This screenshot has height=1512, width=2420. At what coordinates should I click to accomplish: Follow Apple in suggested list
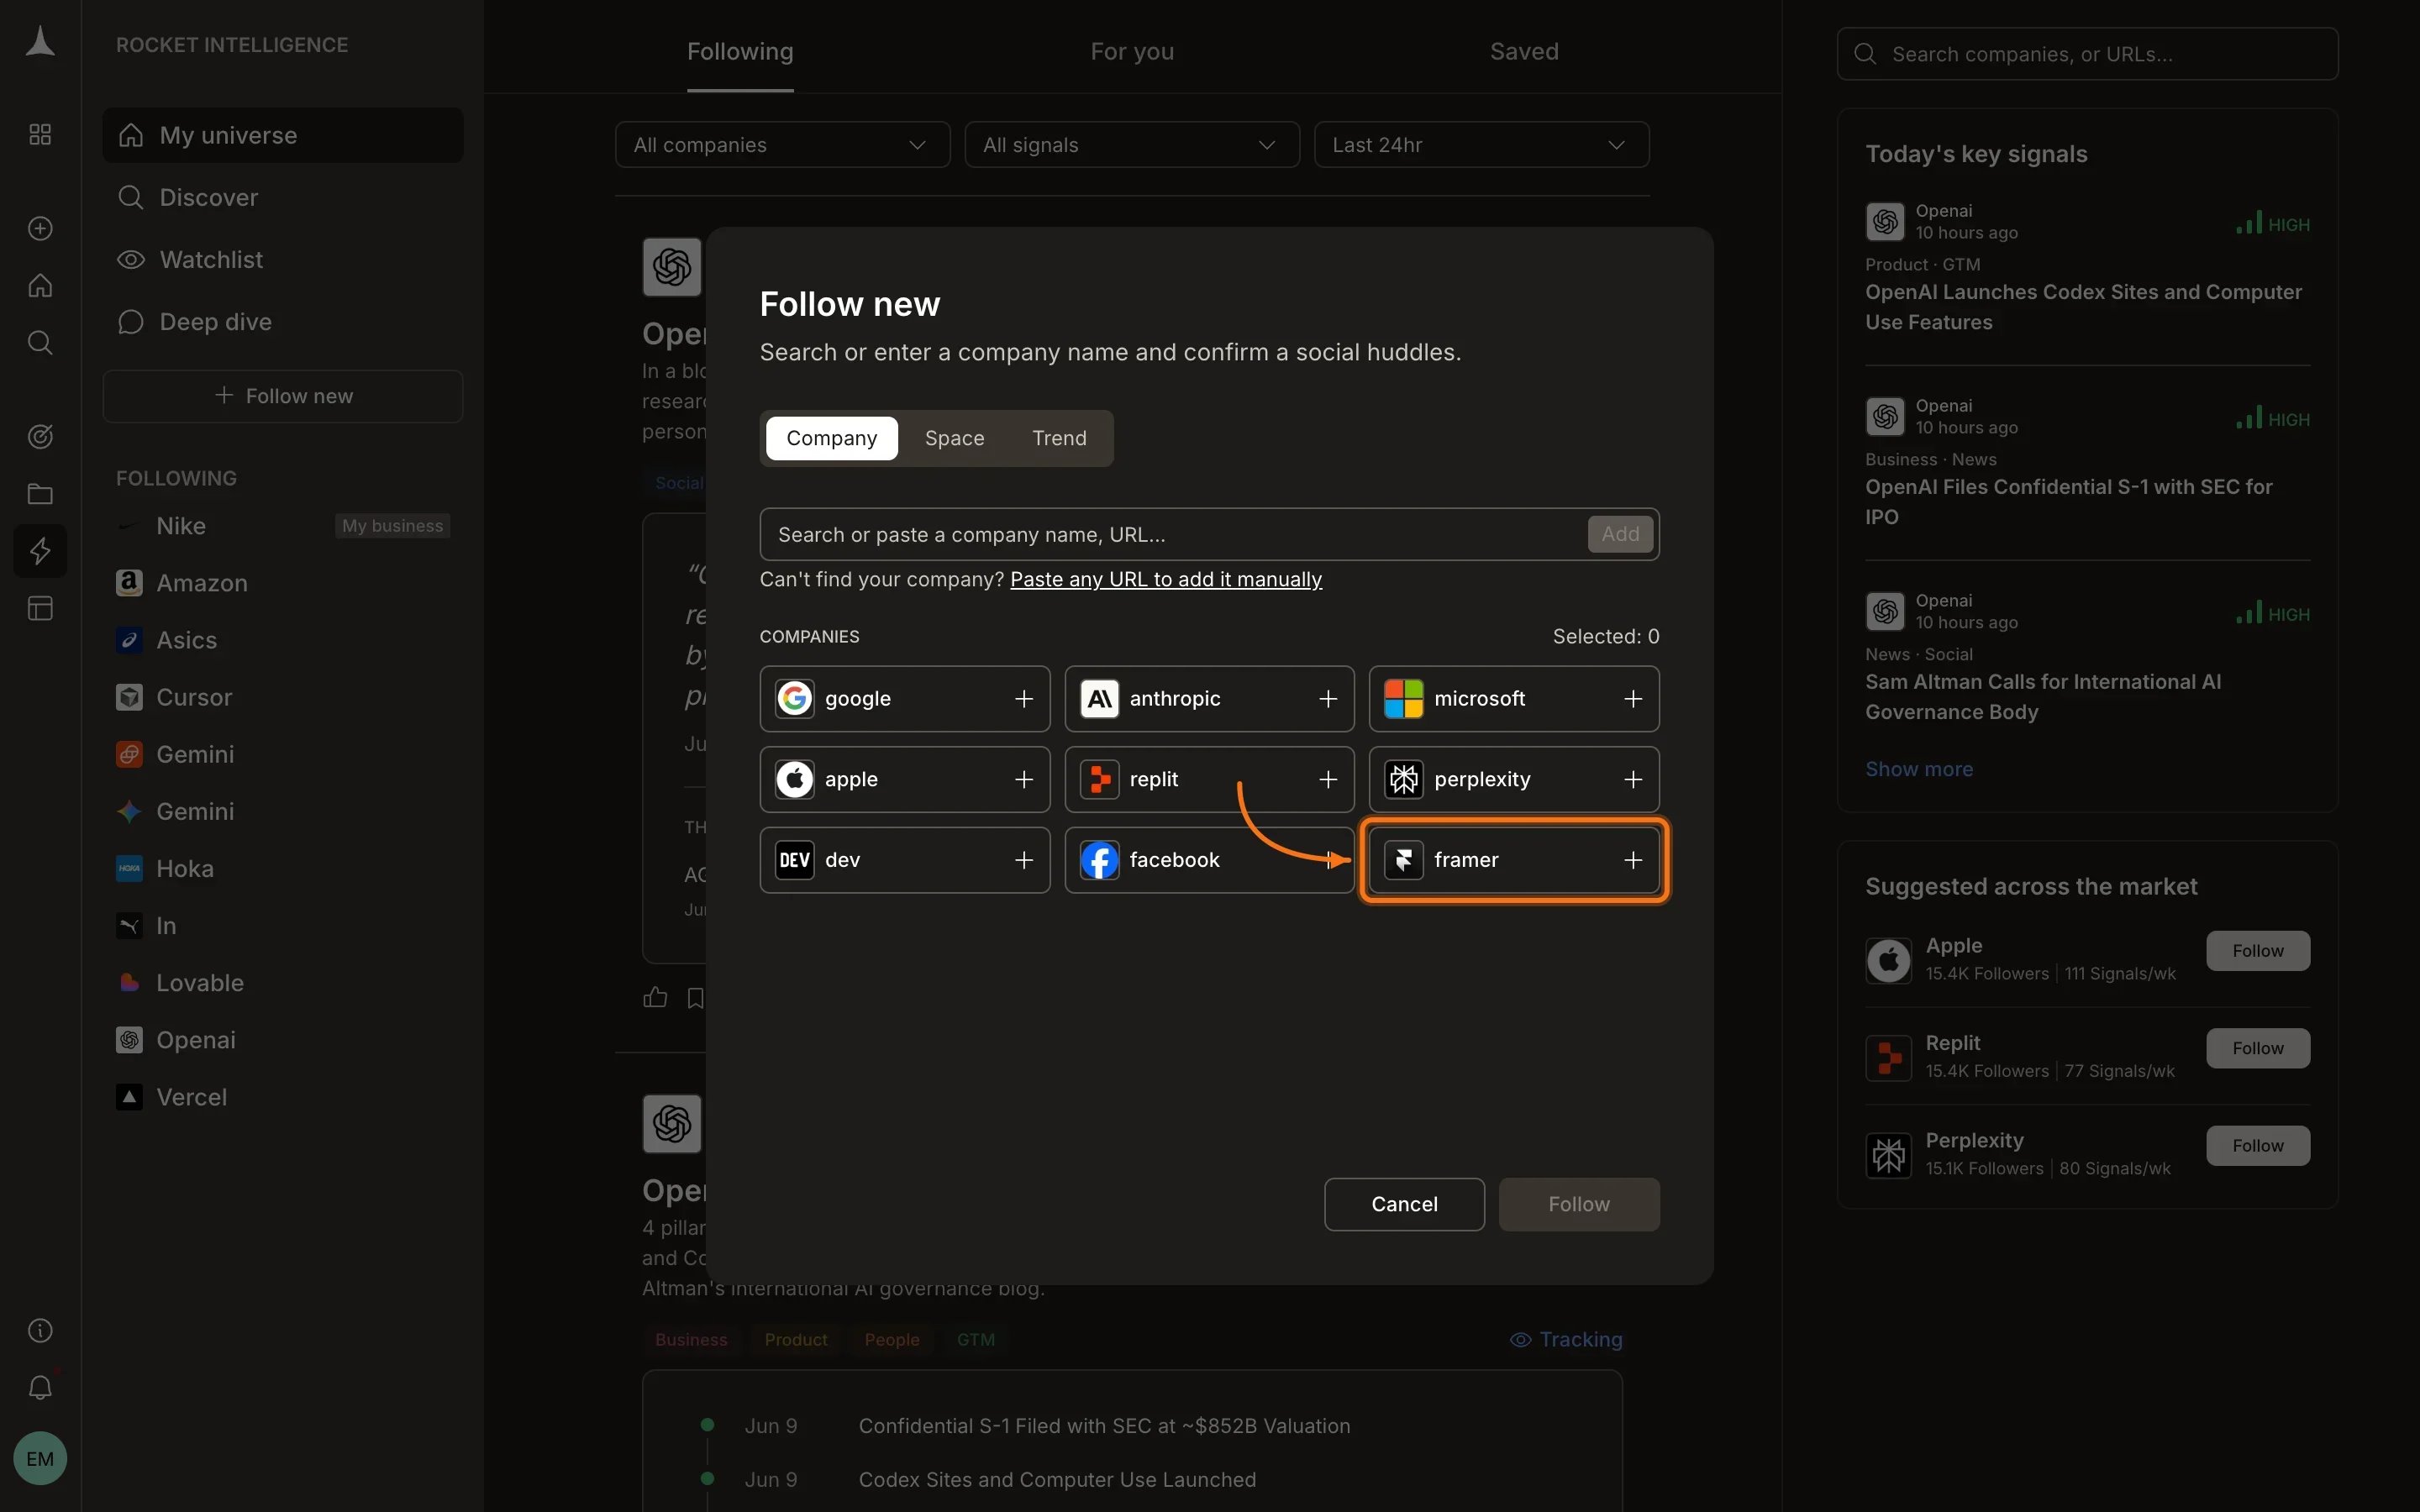[x=2258, y=951]
